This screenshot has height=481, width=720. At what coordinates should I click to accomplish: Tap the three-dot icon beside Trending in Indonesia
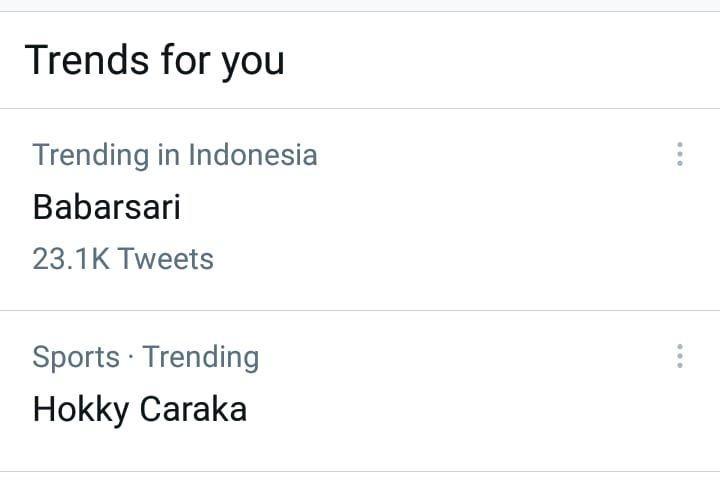[x=680, y=154]
